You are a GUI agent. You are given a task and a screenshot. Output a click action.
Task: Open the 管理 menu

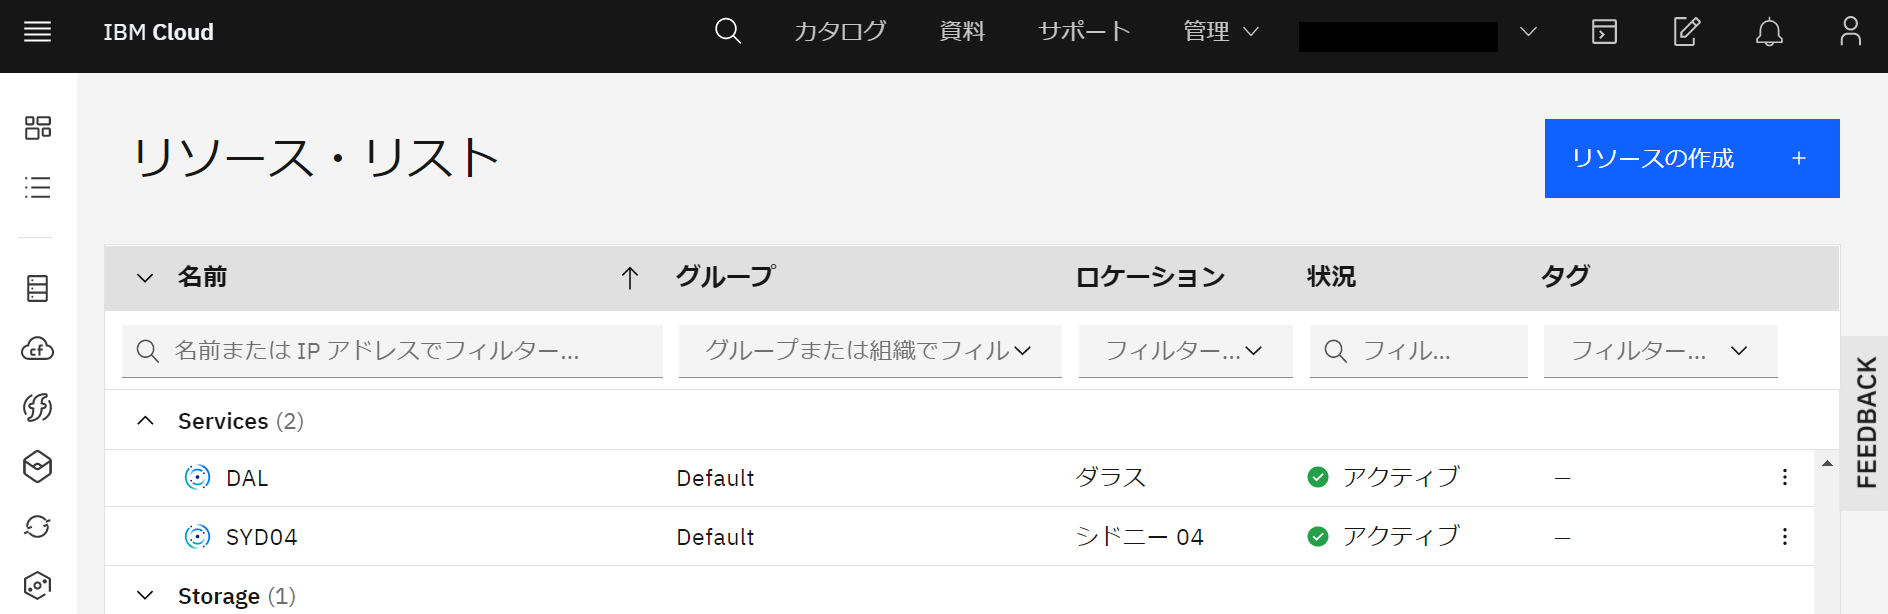click(x=1221, y=32)
